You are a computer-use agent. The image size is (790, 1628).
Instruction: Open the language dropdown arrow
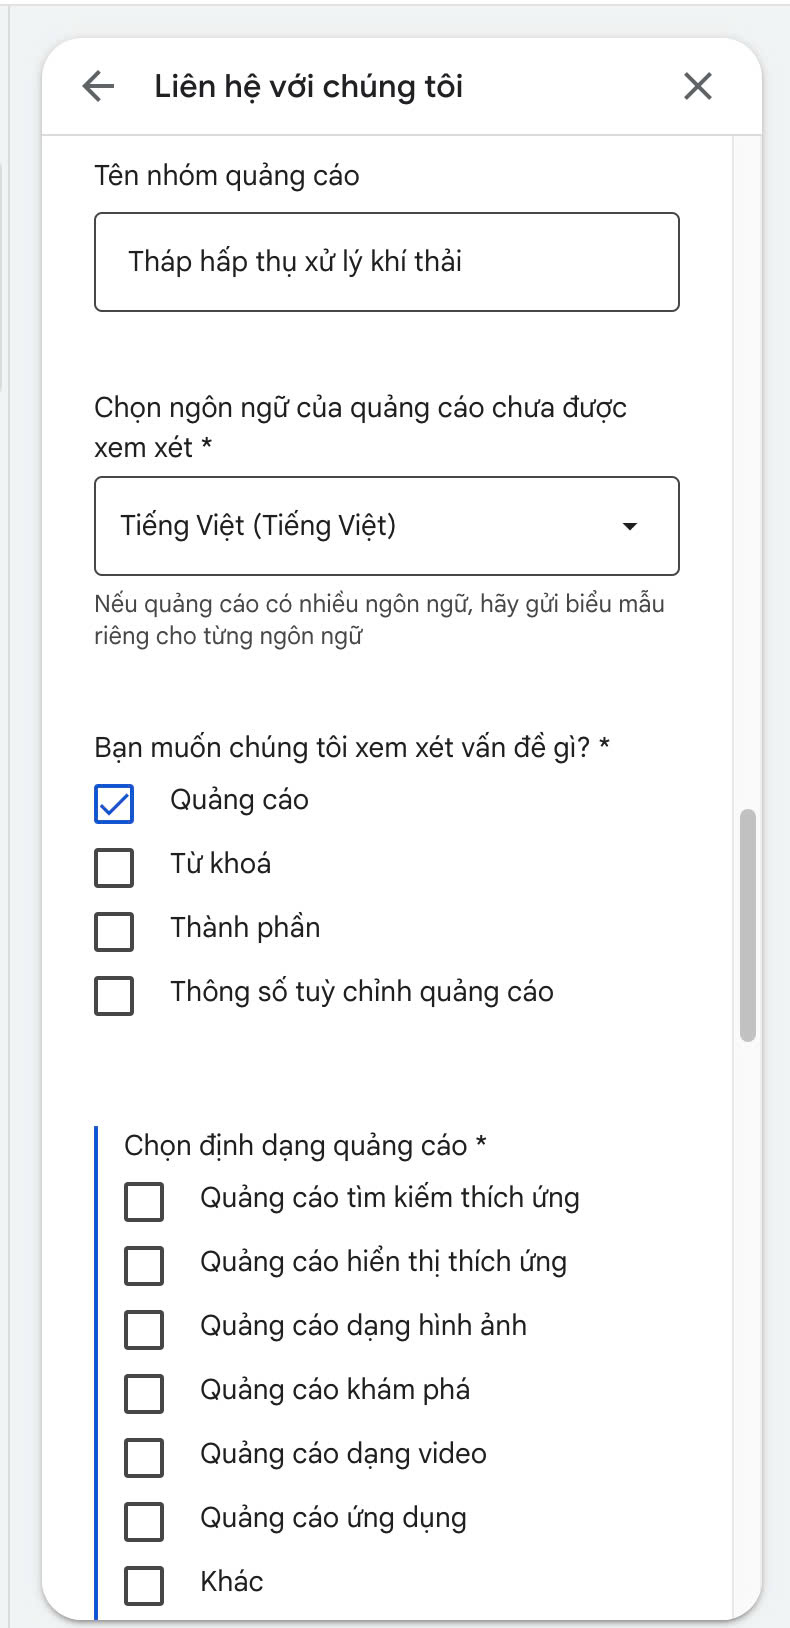[x=630, y=526]
